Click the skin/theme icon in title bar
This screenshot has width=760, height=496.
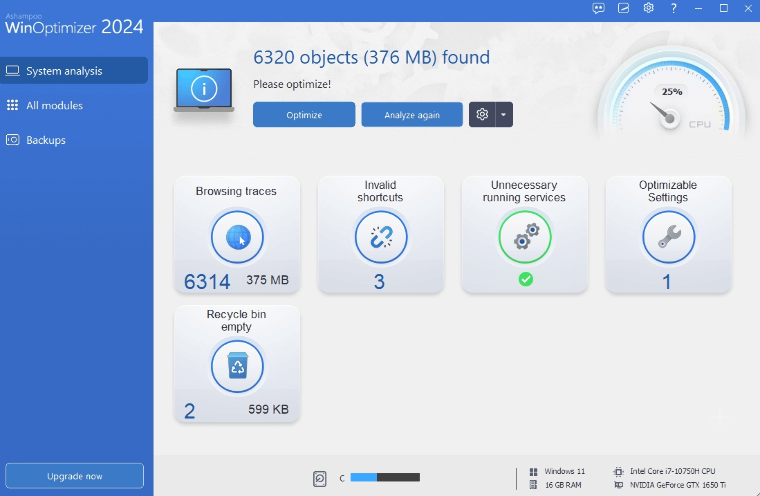(624, 8)
